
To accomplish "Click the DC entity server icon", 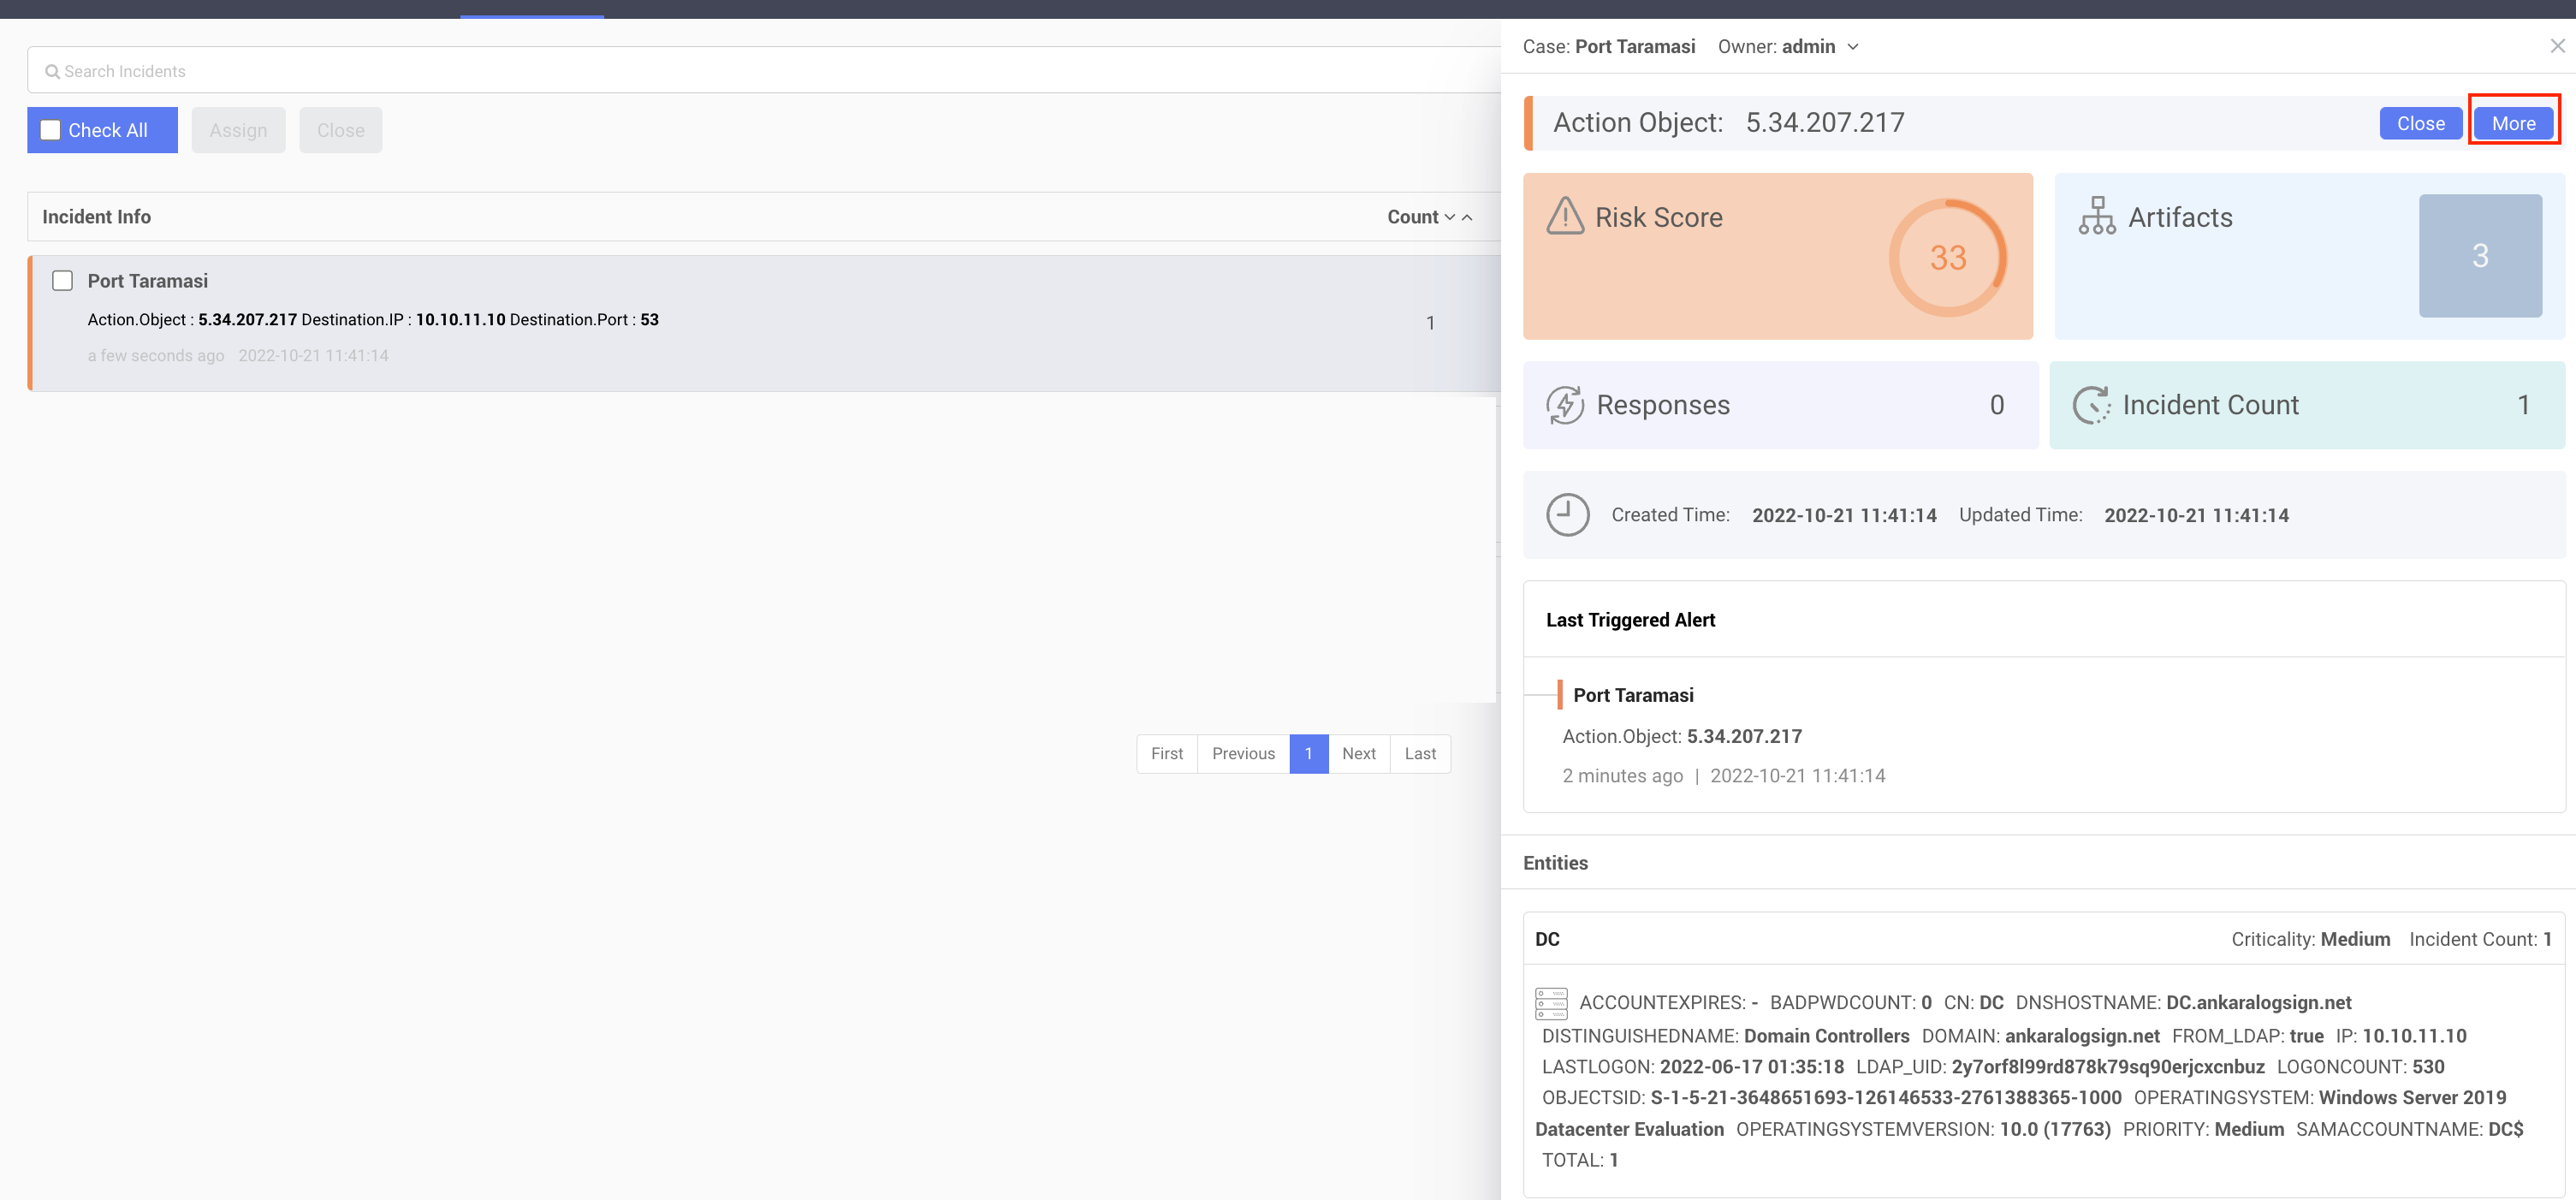I will click(1551, 1003).
